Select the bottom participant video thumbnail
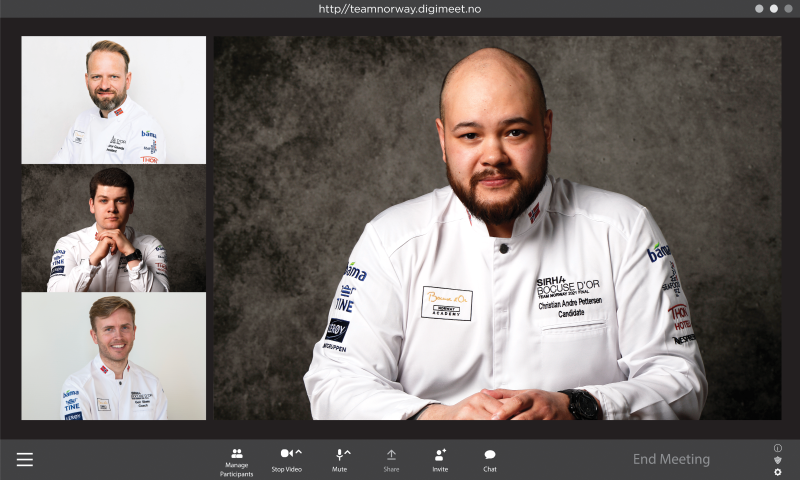Screen dimensions: 800x480 tap(114, 356)
